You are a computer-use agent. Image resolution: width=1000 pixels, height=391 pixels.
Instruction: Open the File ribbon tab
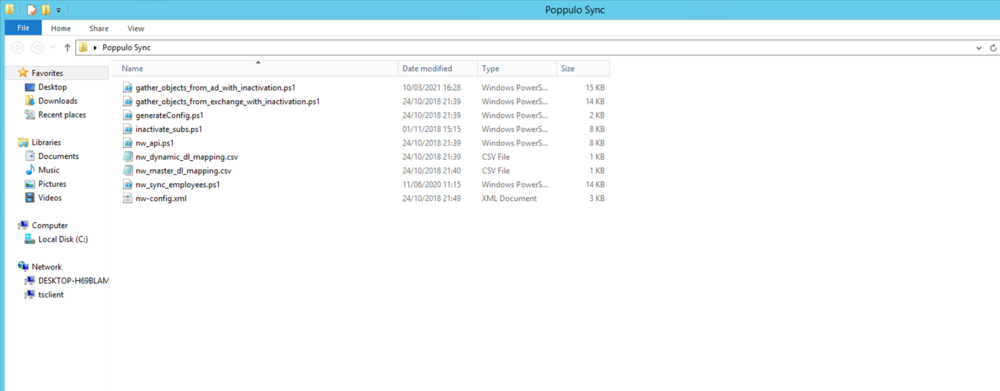pos(23,28)
